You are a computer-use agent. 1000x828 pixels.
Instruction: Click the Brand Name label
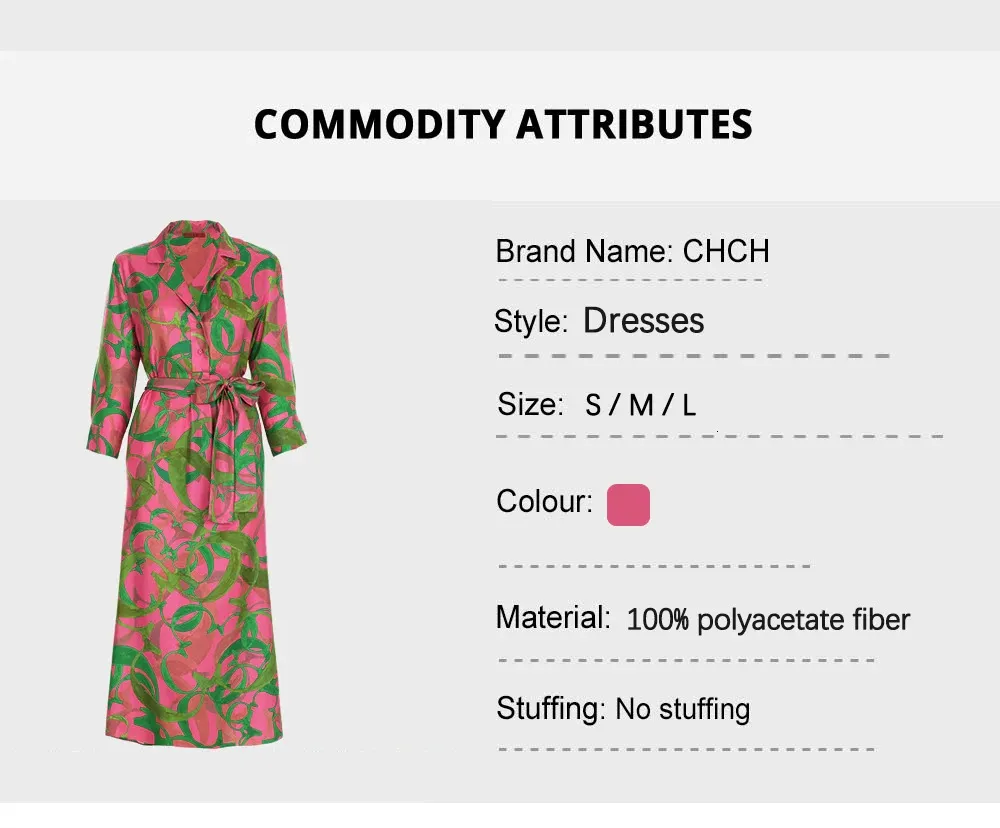[583, 250]
